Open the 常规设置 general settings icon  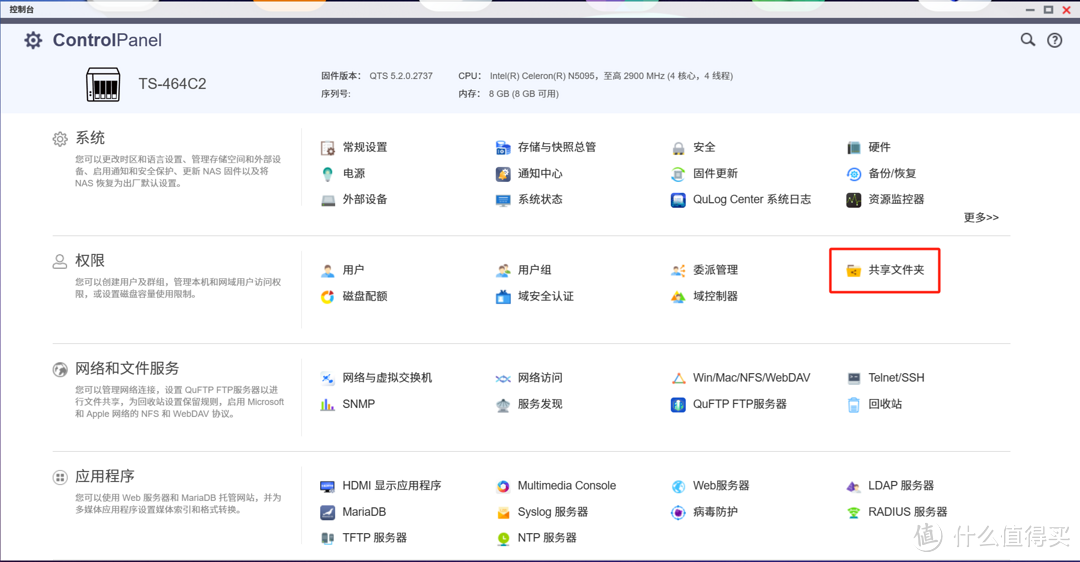328,147
